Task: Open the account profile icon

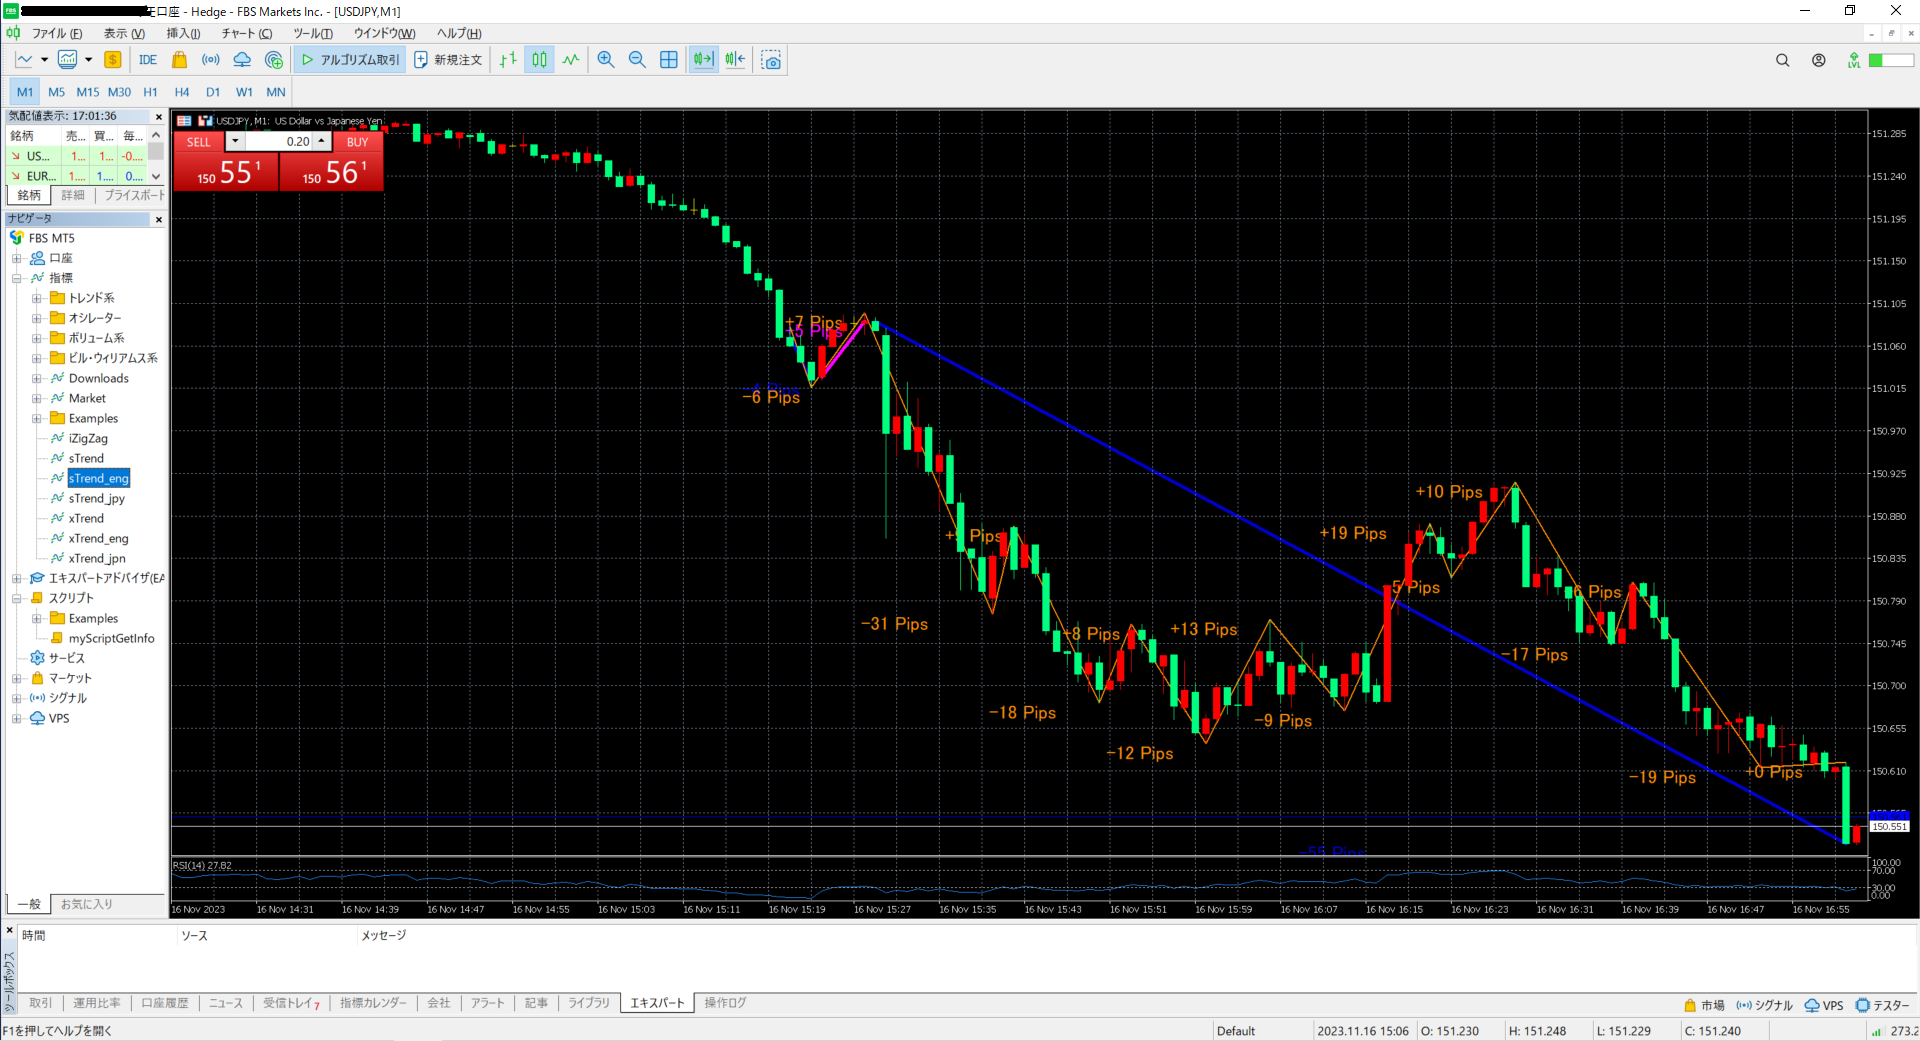Action: pyautogui.click(x=1819, y=60)
